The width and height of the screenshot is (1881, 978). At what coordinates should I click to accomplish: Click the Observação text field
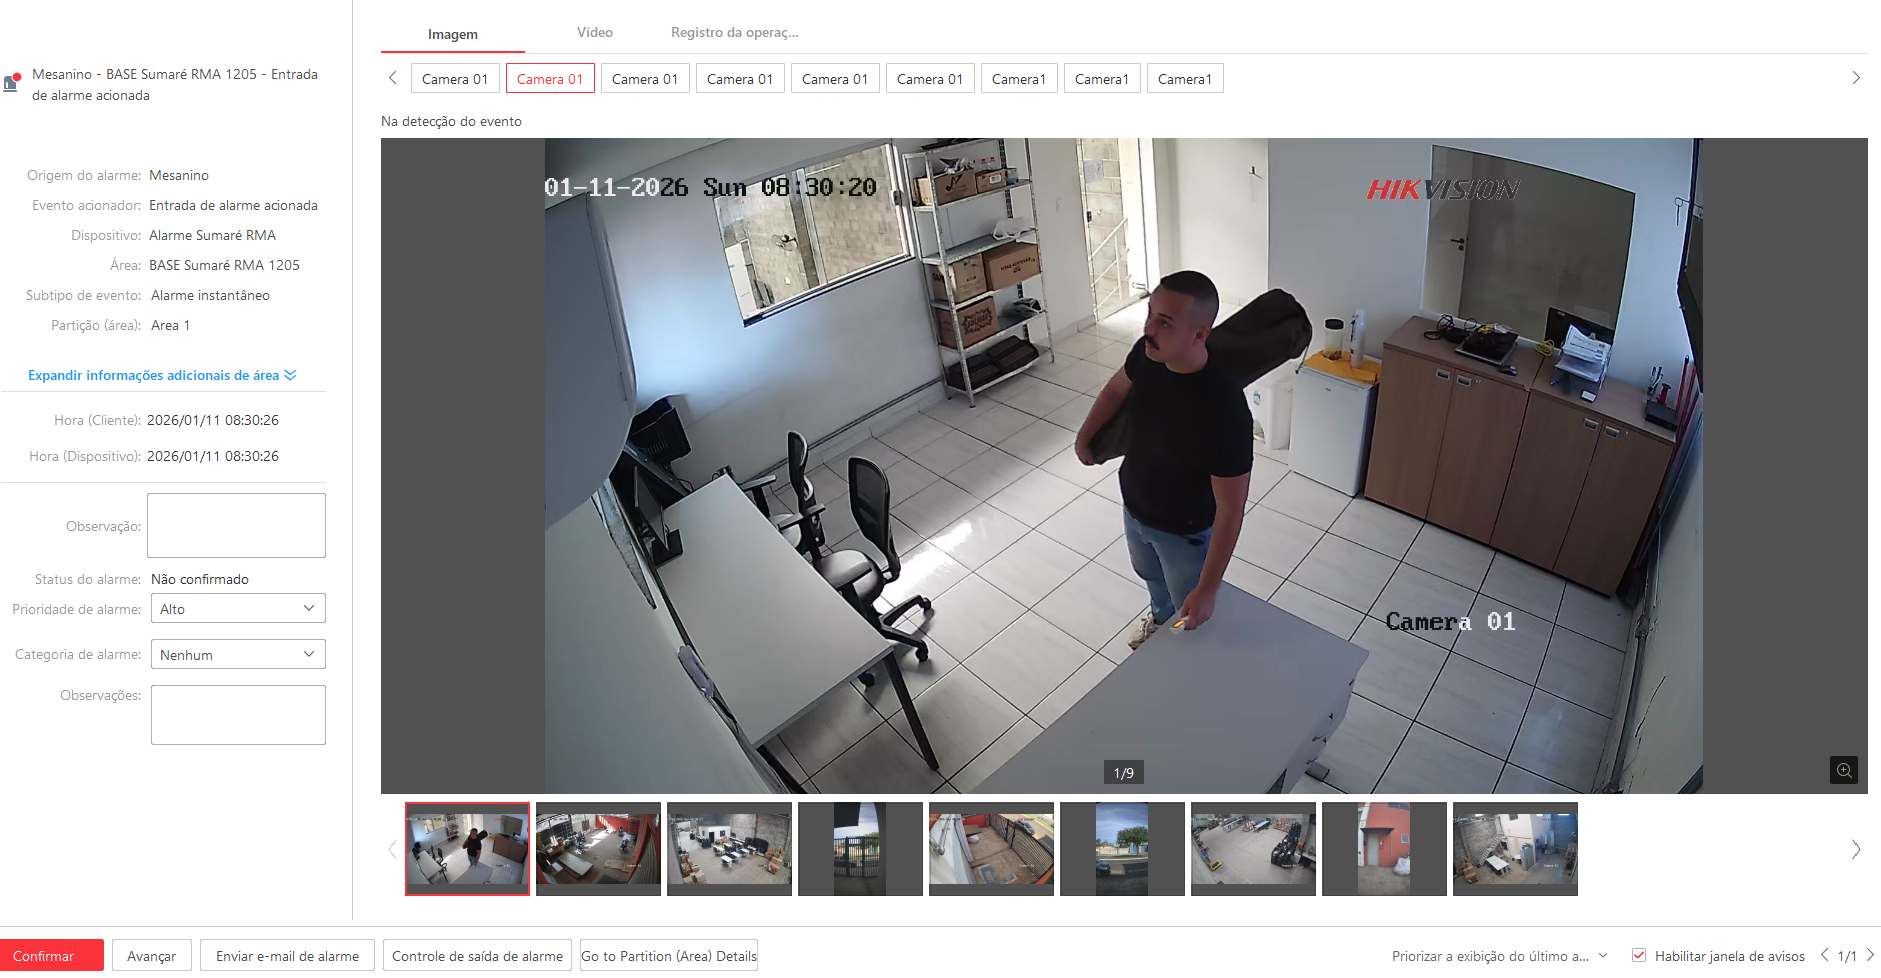tap(236, 526)
